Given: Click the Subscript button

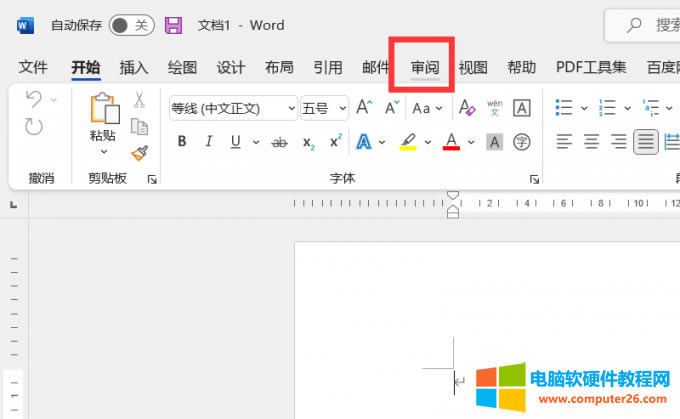Looking at the screenshot, I should [x=308, y=142].
